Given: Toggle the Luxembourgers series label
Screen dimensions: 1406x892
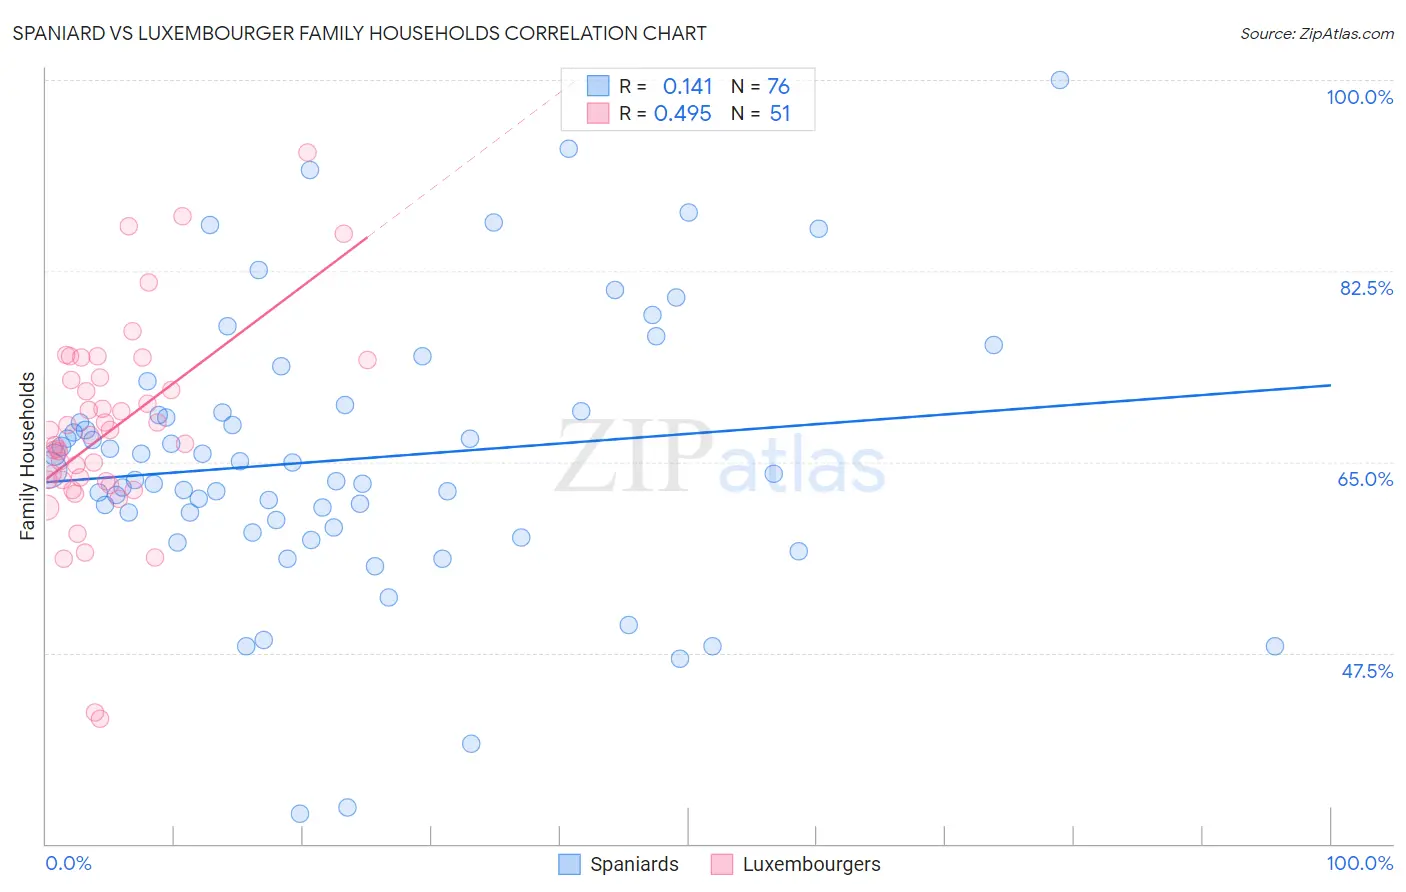Looking at the screenshot, I should (811, 864).
